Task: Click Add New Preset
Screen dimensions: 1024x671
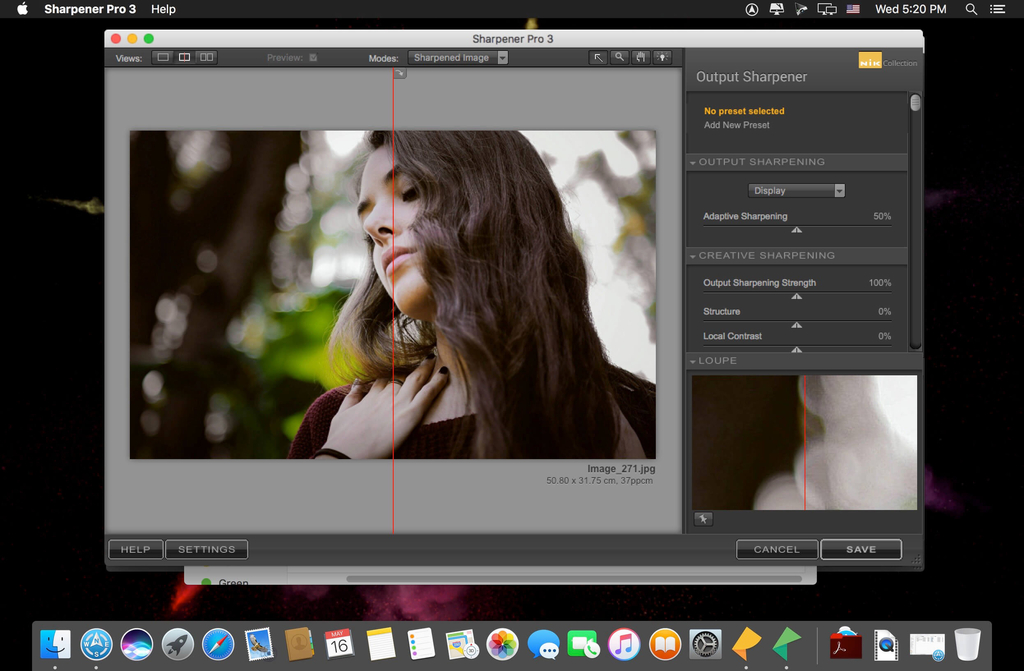Action: click(x=737, y=125)
